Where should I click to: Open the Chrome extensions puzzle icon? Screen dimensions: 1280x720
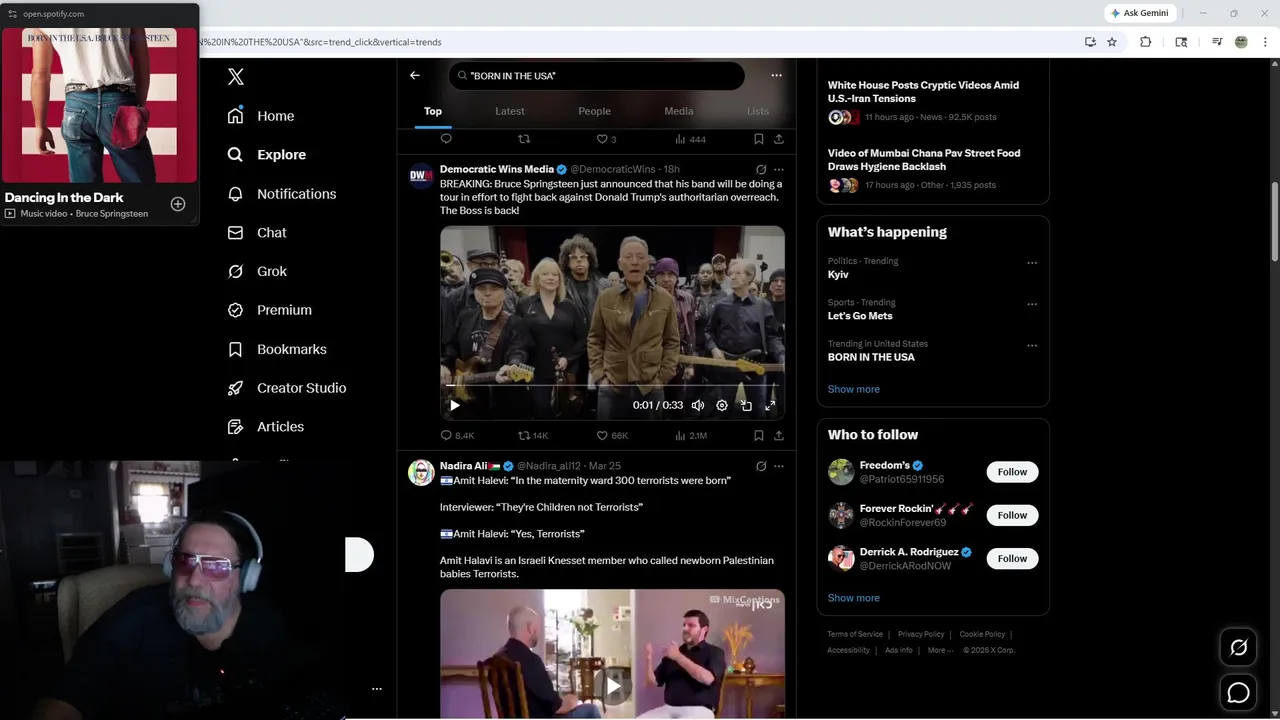pos(1146,42)
